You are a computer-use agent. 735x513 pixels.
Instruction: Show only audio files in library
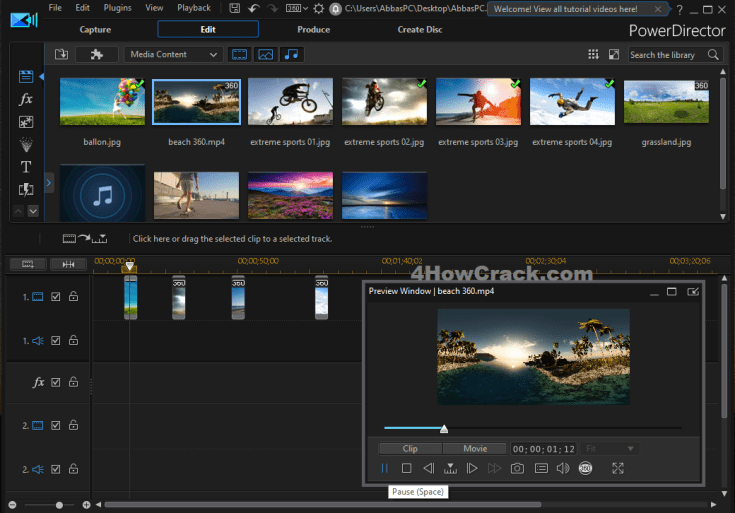291,54
